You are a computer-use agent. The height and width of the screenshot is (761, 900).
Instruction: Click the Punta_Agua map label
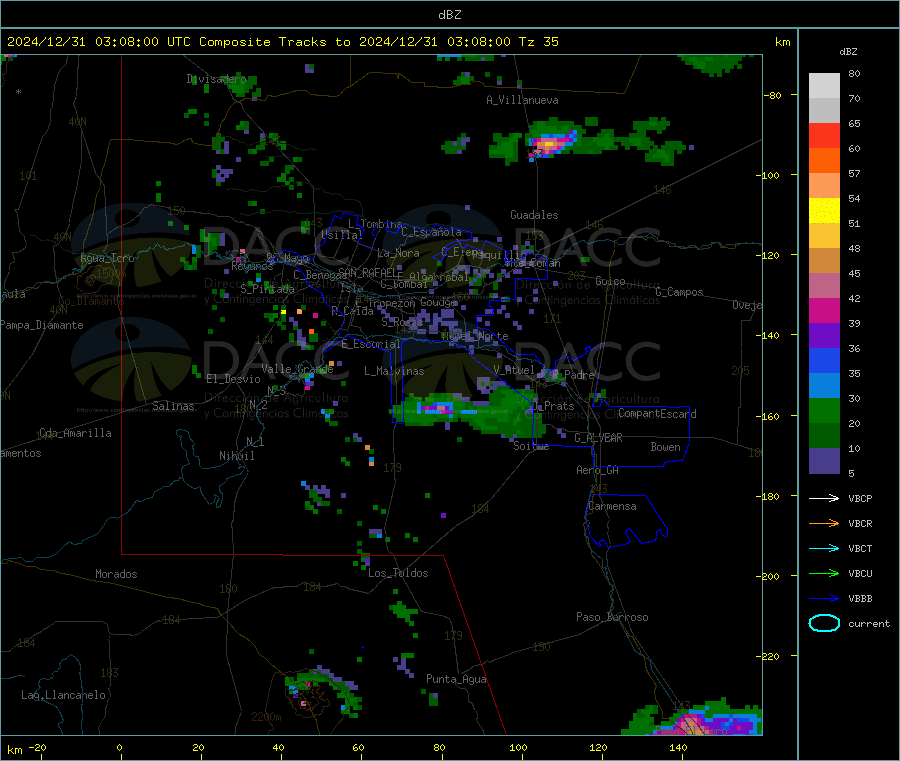coord(456,679)
